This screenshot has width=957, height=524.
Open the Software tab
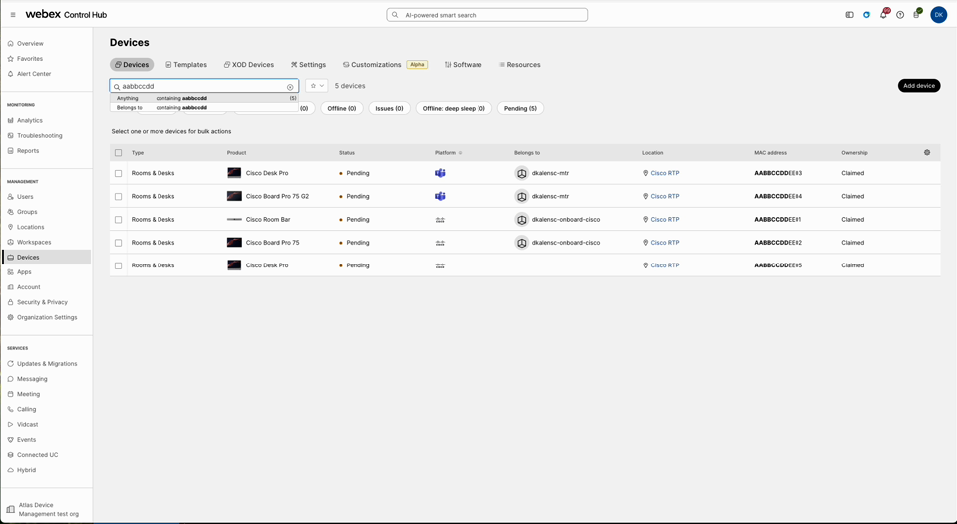(463, 65)
